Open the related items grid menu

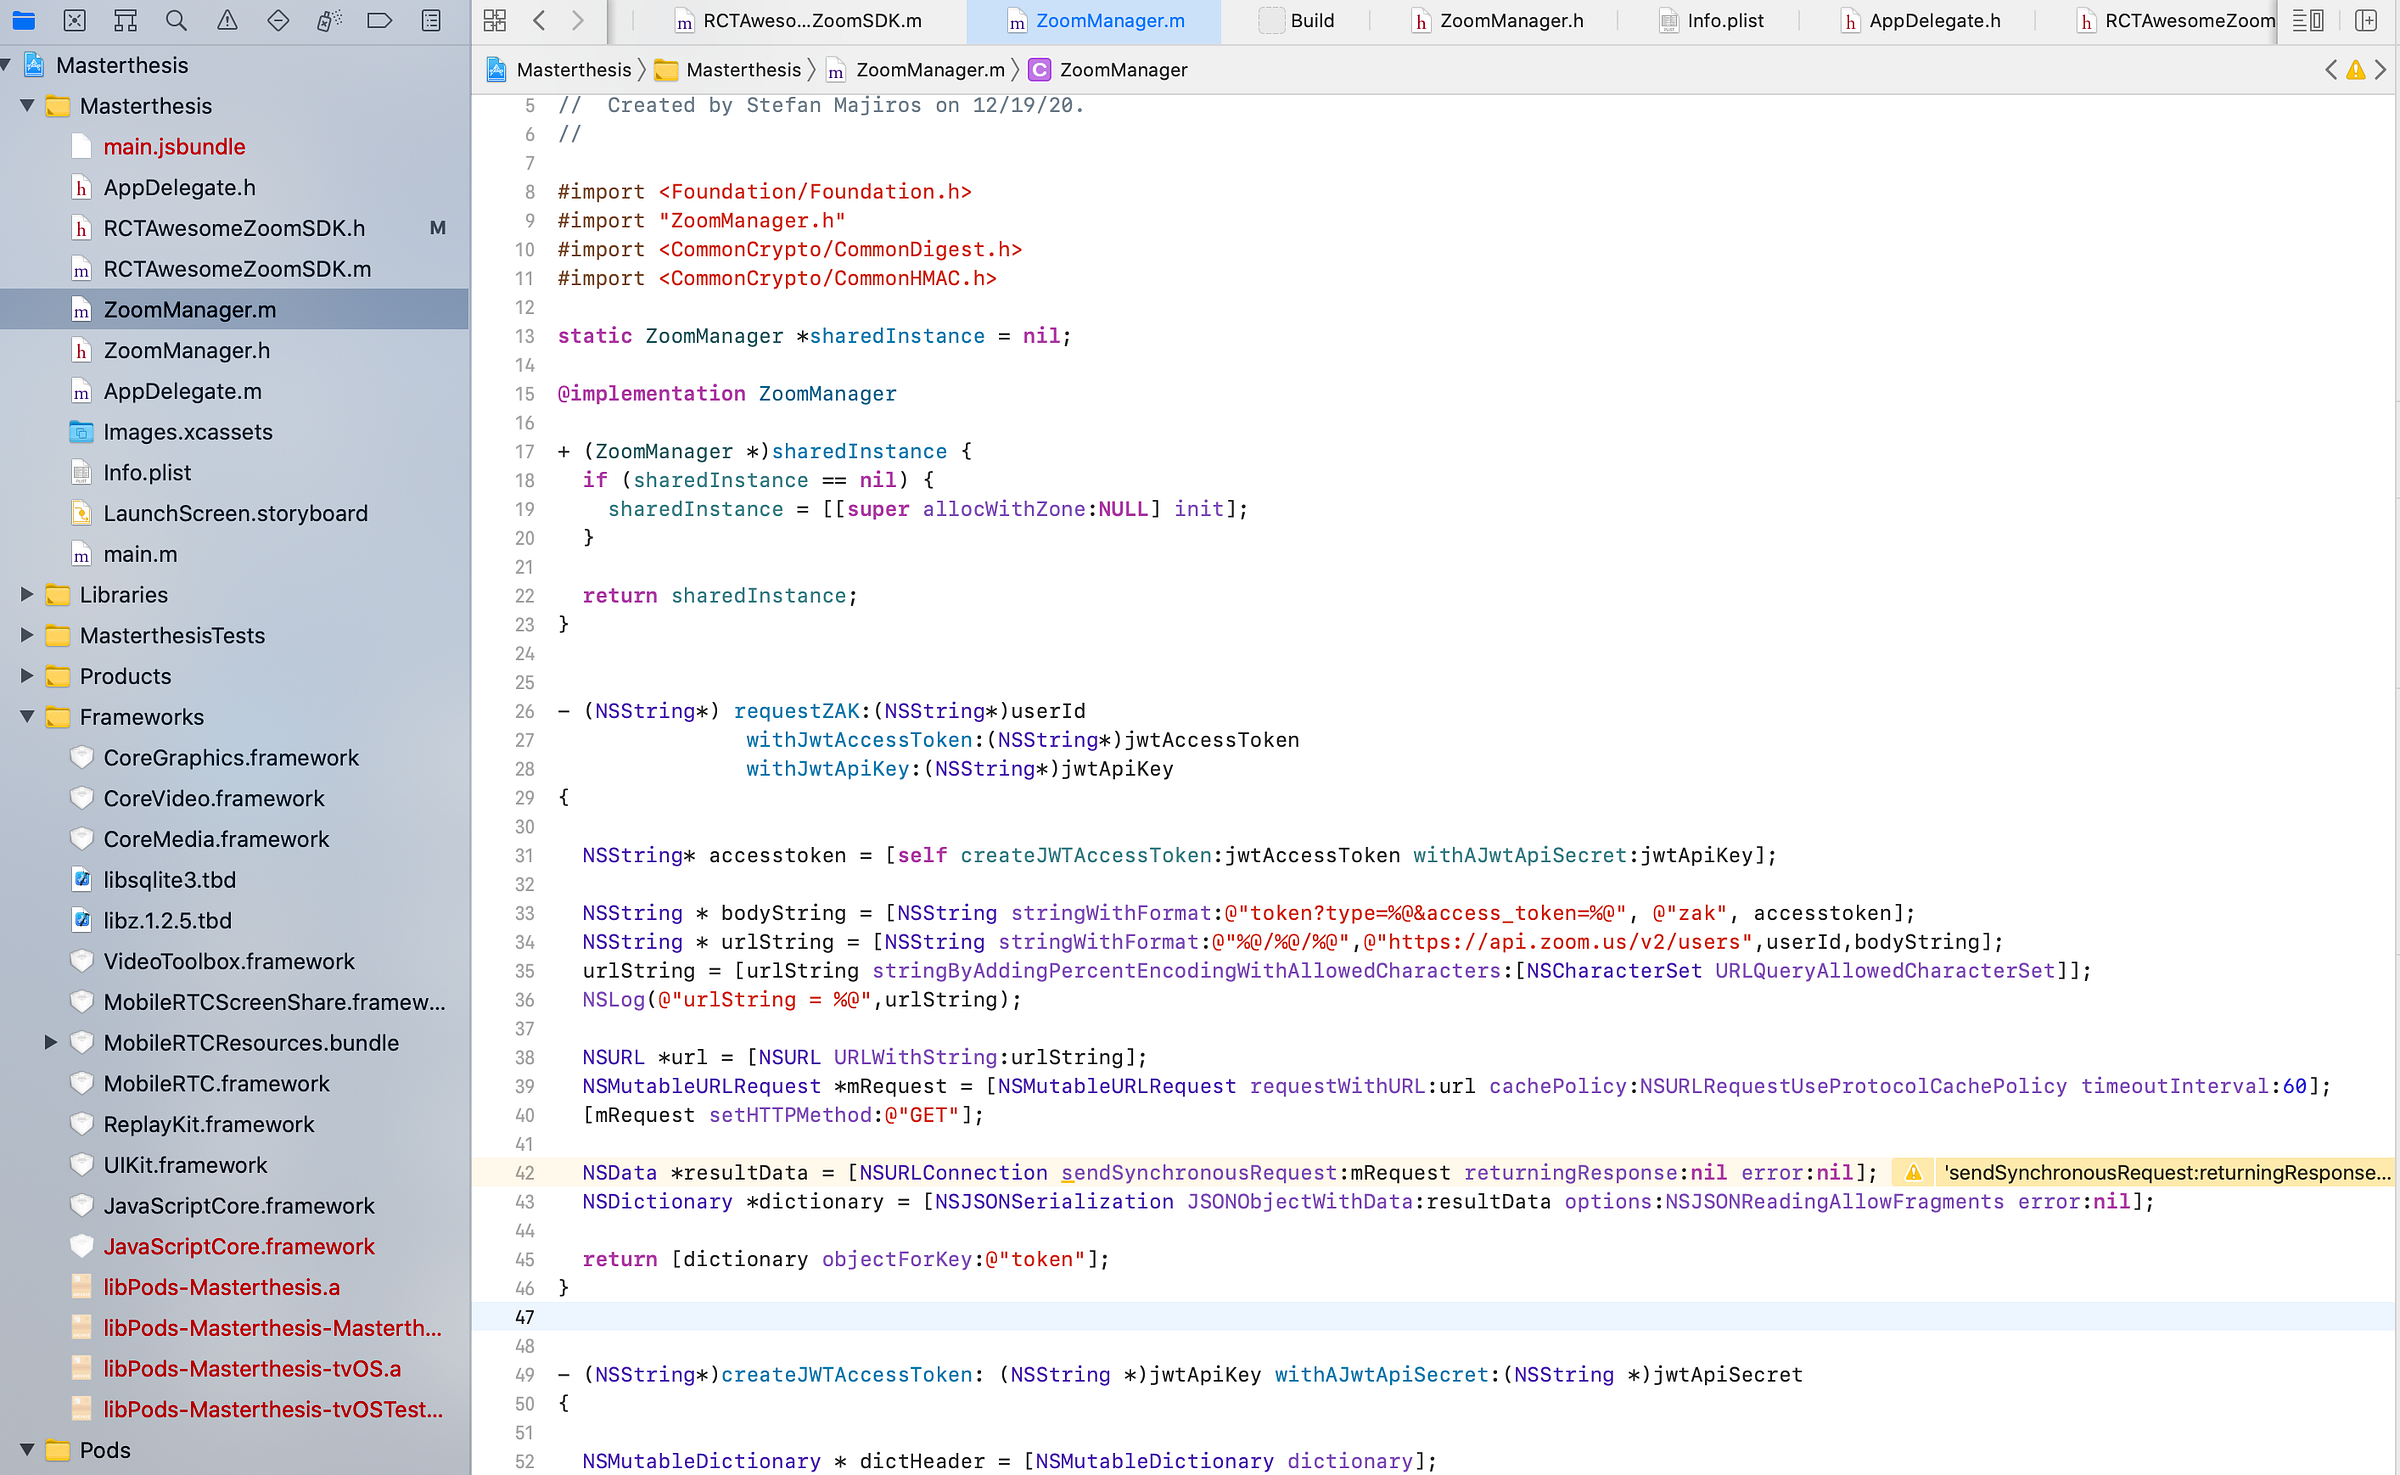[x=494, y=20]
